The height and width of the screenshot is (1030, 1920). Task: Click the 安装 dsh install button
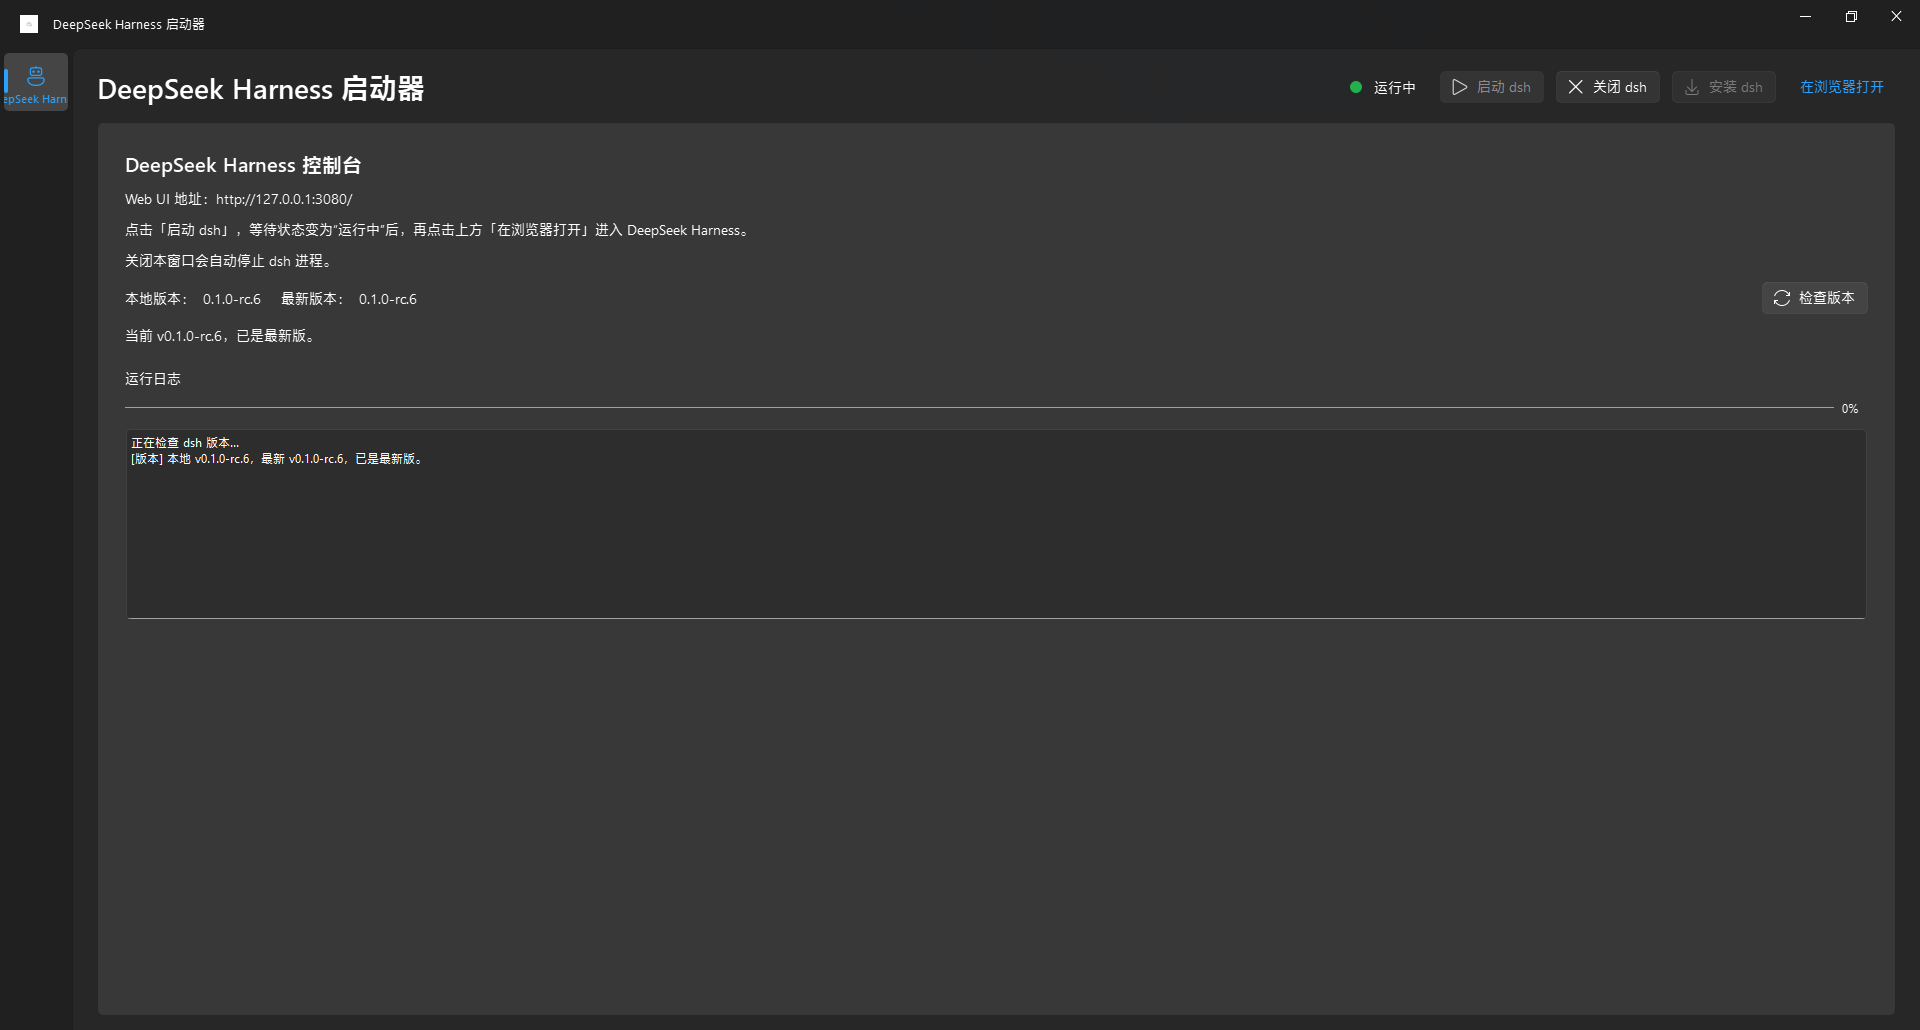[x=1724, y=87]
